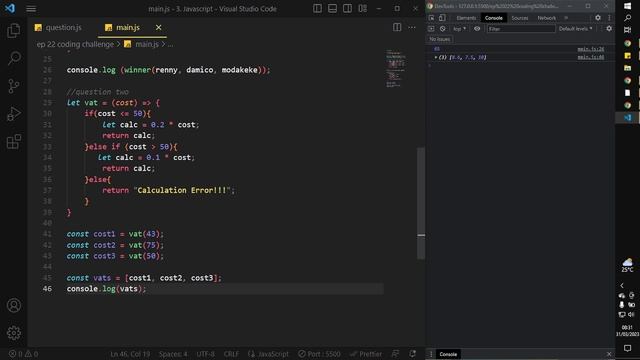
Task: Open the 'Default levels' dropdown
Action: 576,29
